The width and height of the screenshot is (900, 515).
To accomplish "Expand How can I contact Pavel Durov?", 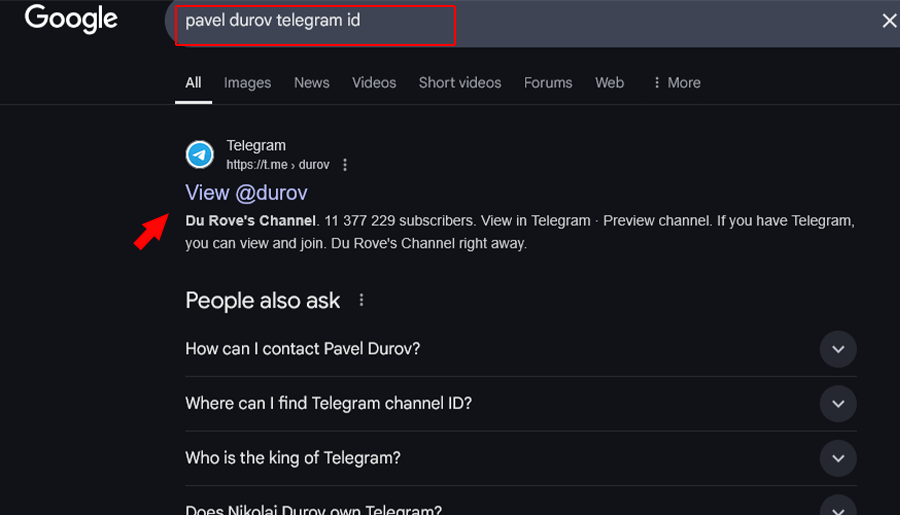I will tap(838, 349).
